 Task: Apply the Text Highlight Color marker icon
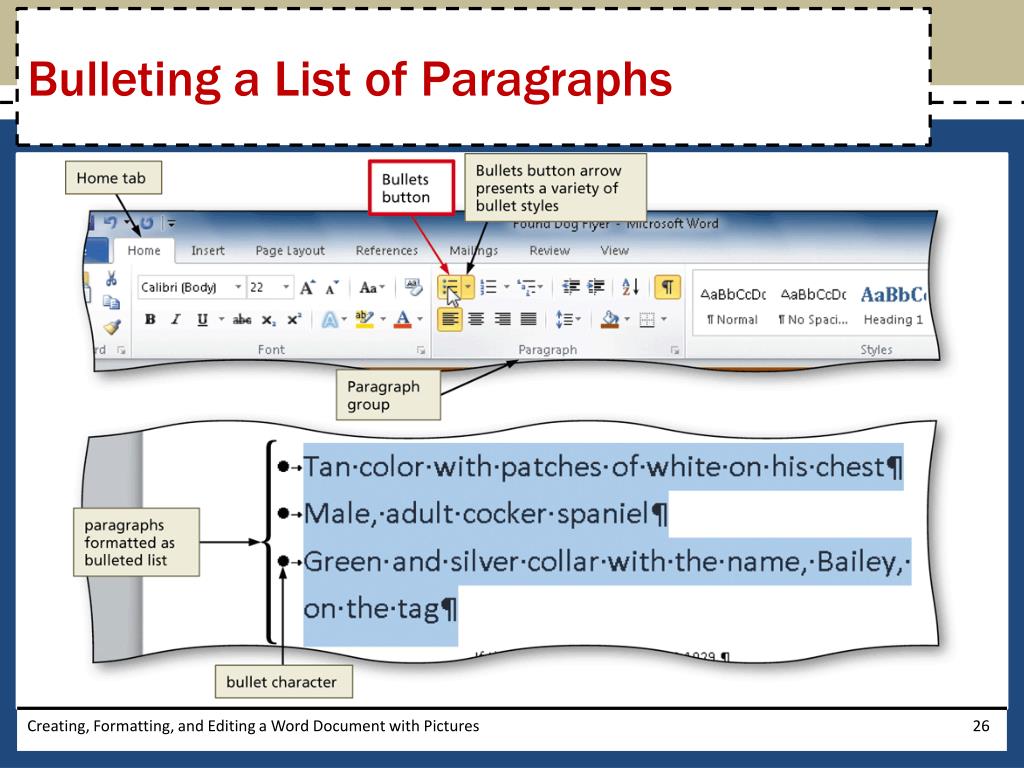[x=364, y=319]
